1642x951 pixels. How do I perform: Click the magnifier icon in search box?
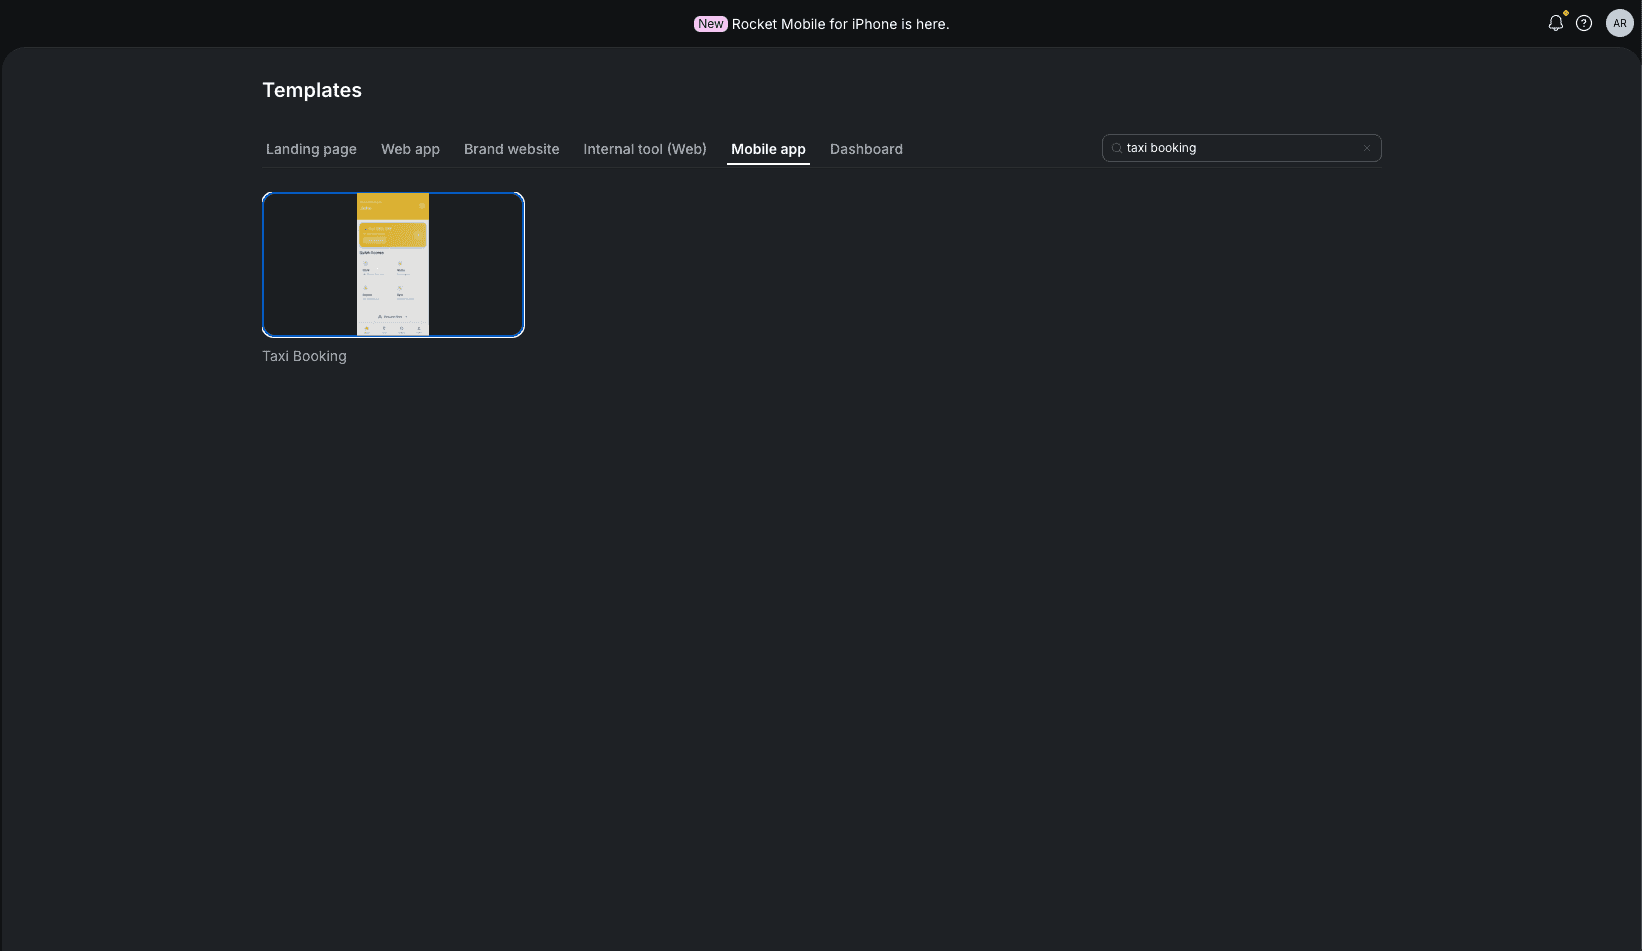coord(1117,148)
